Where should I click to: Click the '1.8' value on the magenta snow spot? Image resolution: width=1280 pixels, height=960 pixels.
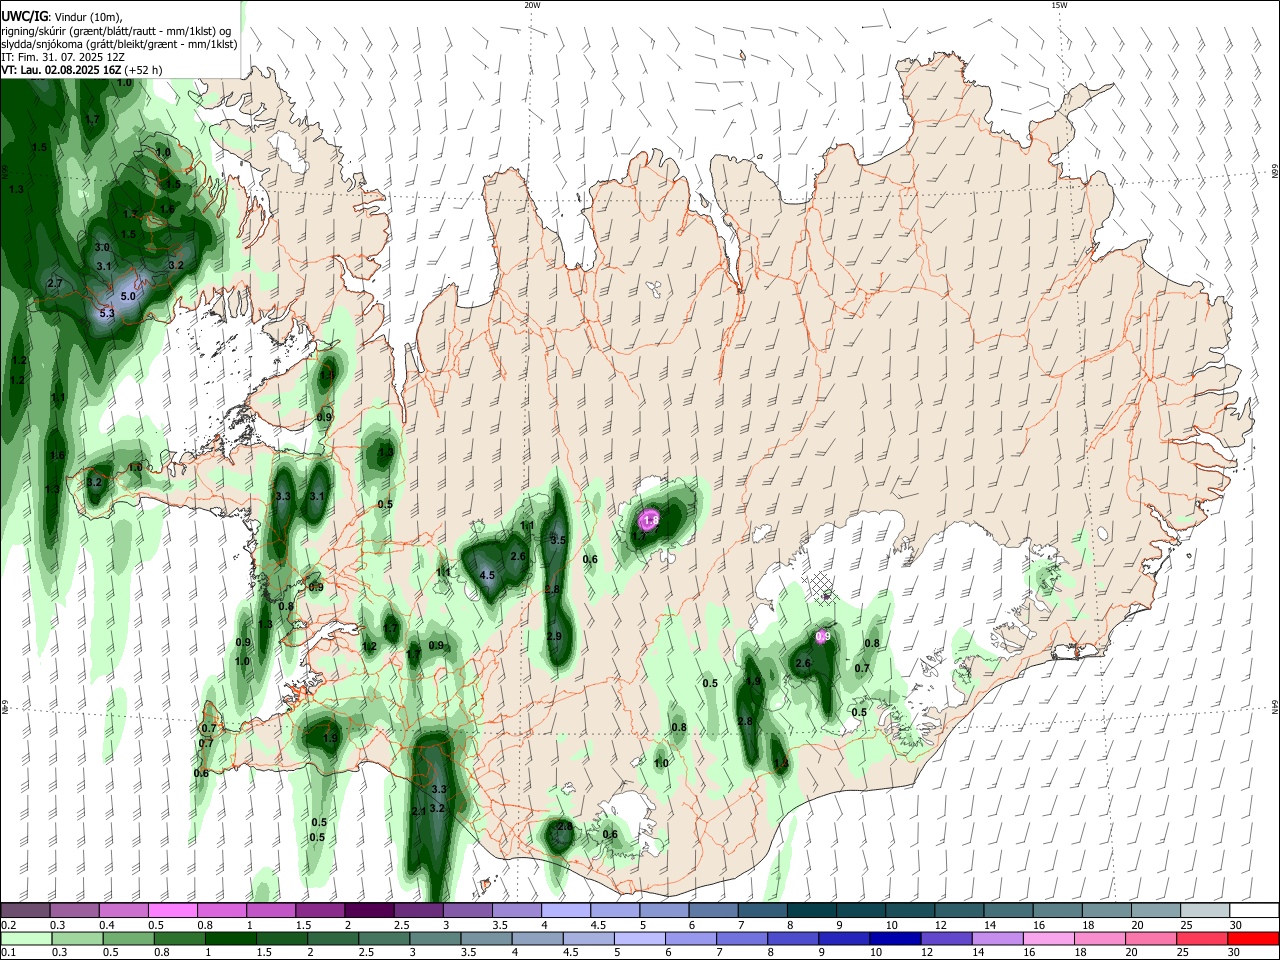tap(651, 520)
